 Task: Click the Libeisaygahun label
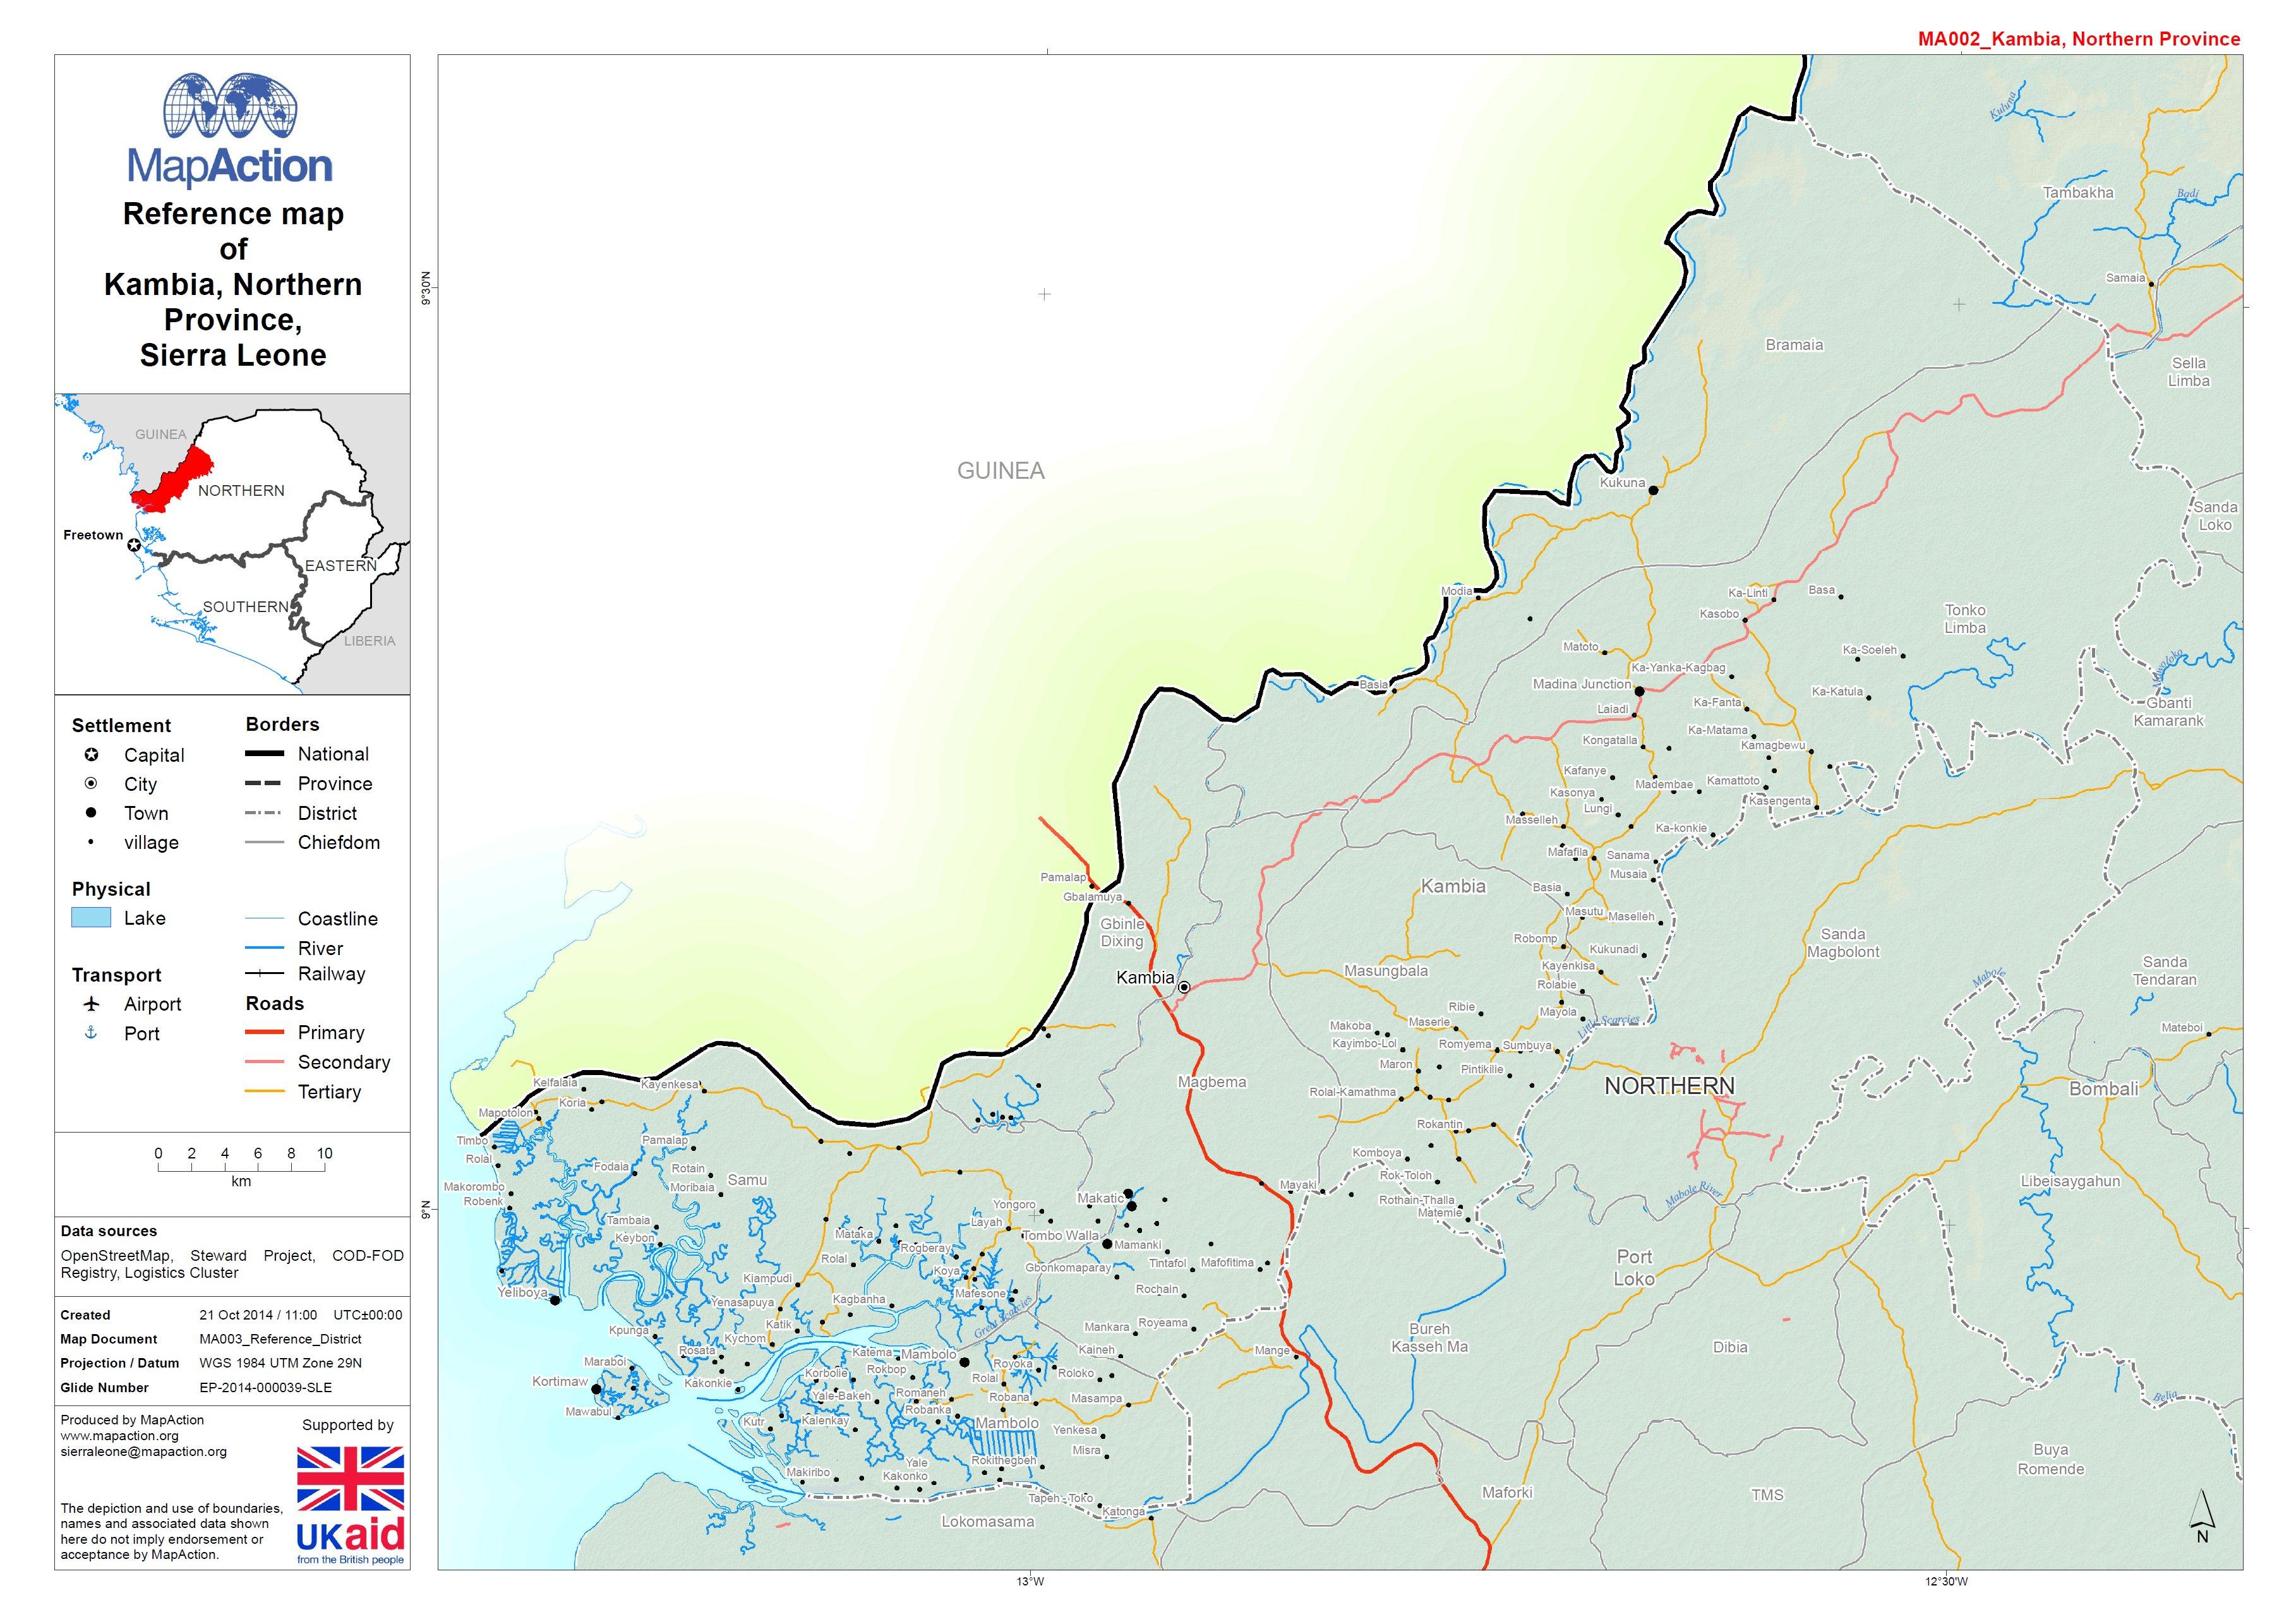[x=2070, y=1182]
